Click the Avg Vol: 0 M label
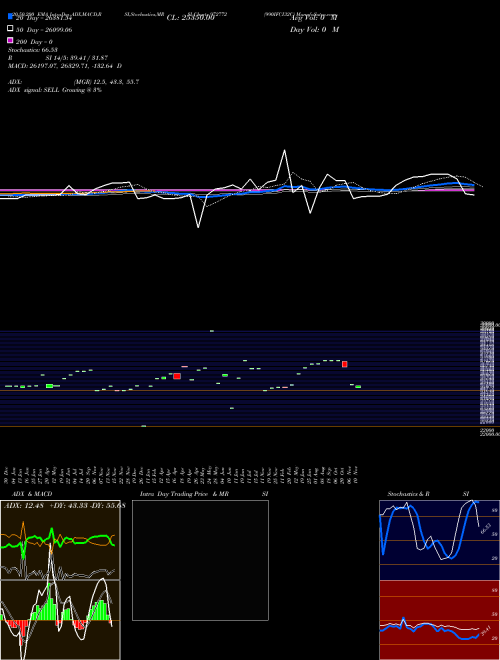500x660 pixels. (x=314, y=18)
